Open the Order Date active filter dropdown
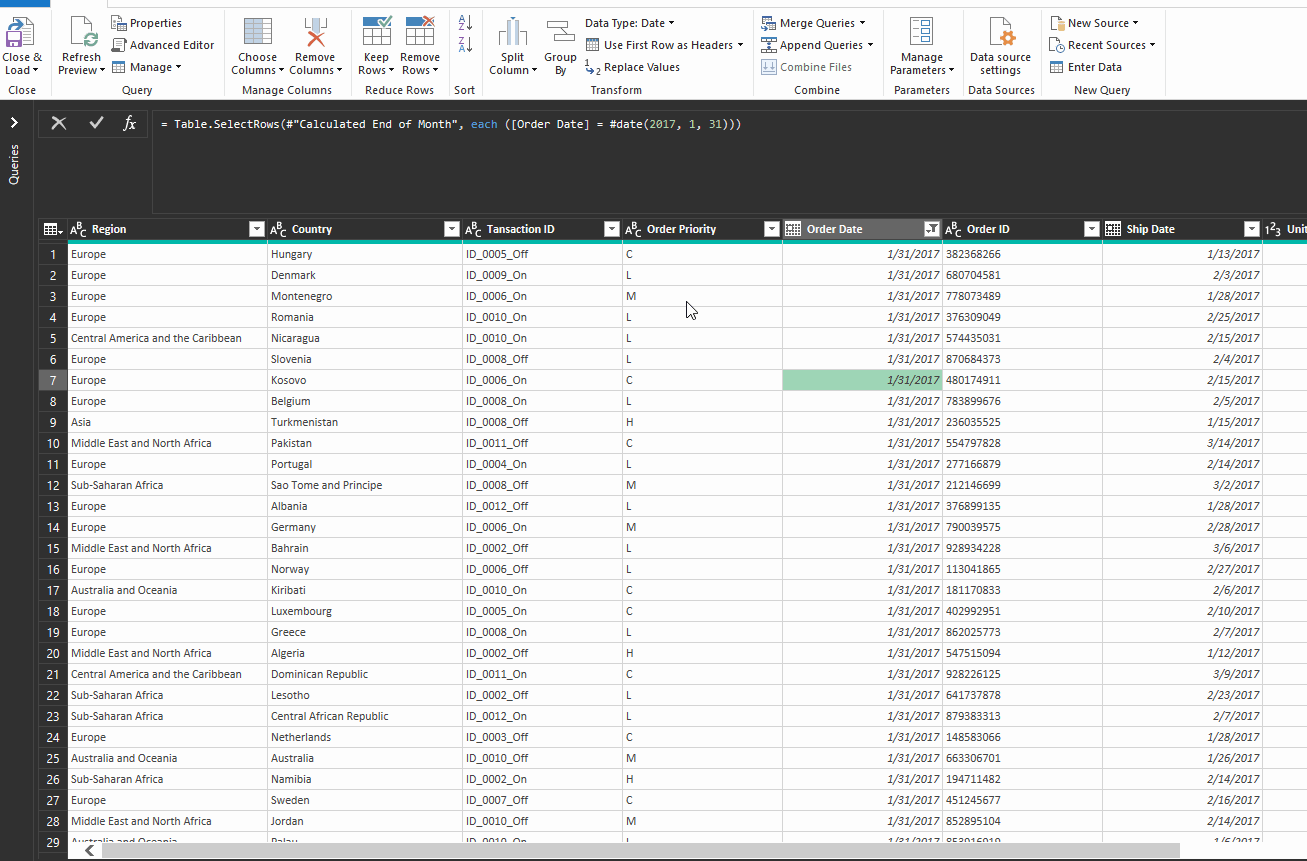The image size is (1307, 861). point(931,229)
